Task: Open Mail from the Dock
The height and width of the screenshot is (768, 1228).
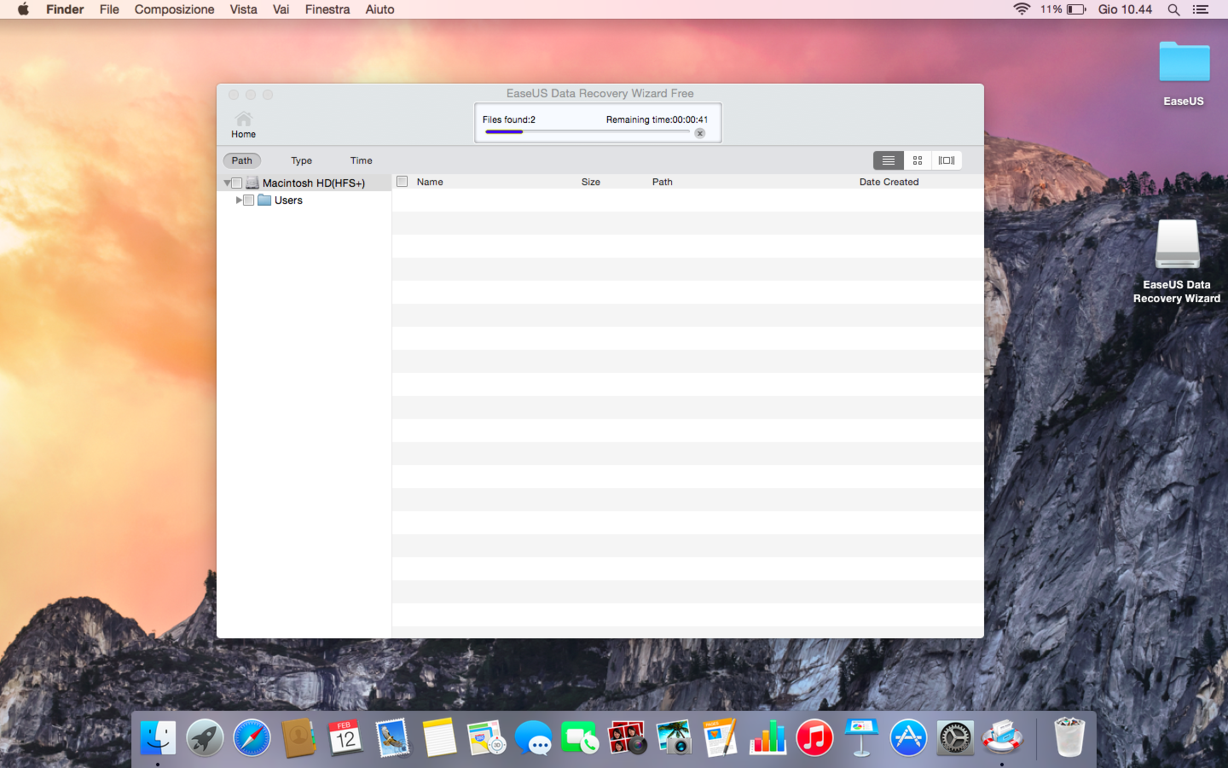Action: click(x=392, y=738)
